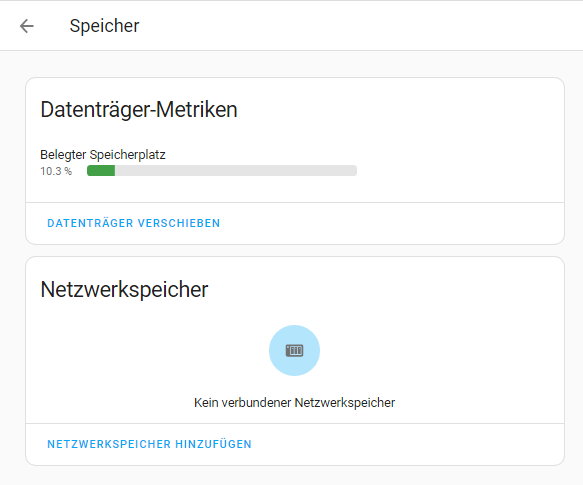Click the Kein verbundener Netzwerkspeicher message
583x485 pixels.
pyautogui.click(x=294, y=402)
